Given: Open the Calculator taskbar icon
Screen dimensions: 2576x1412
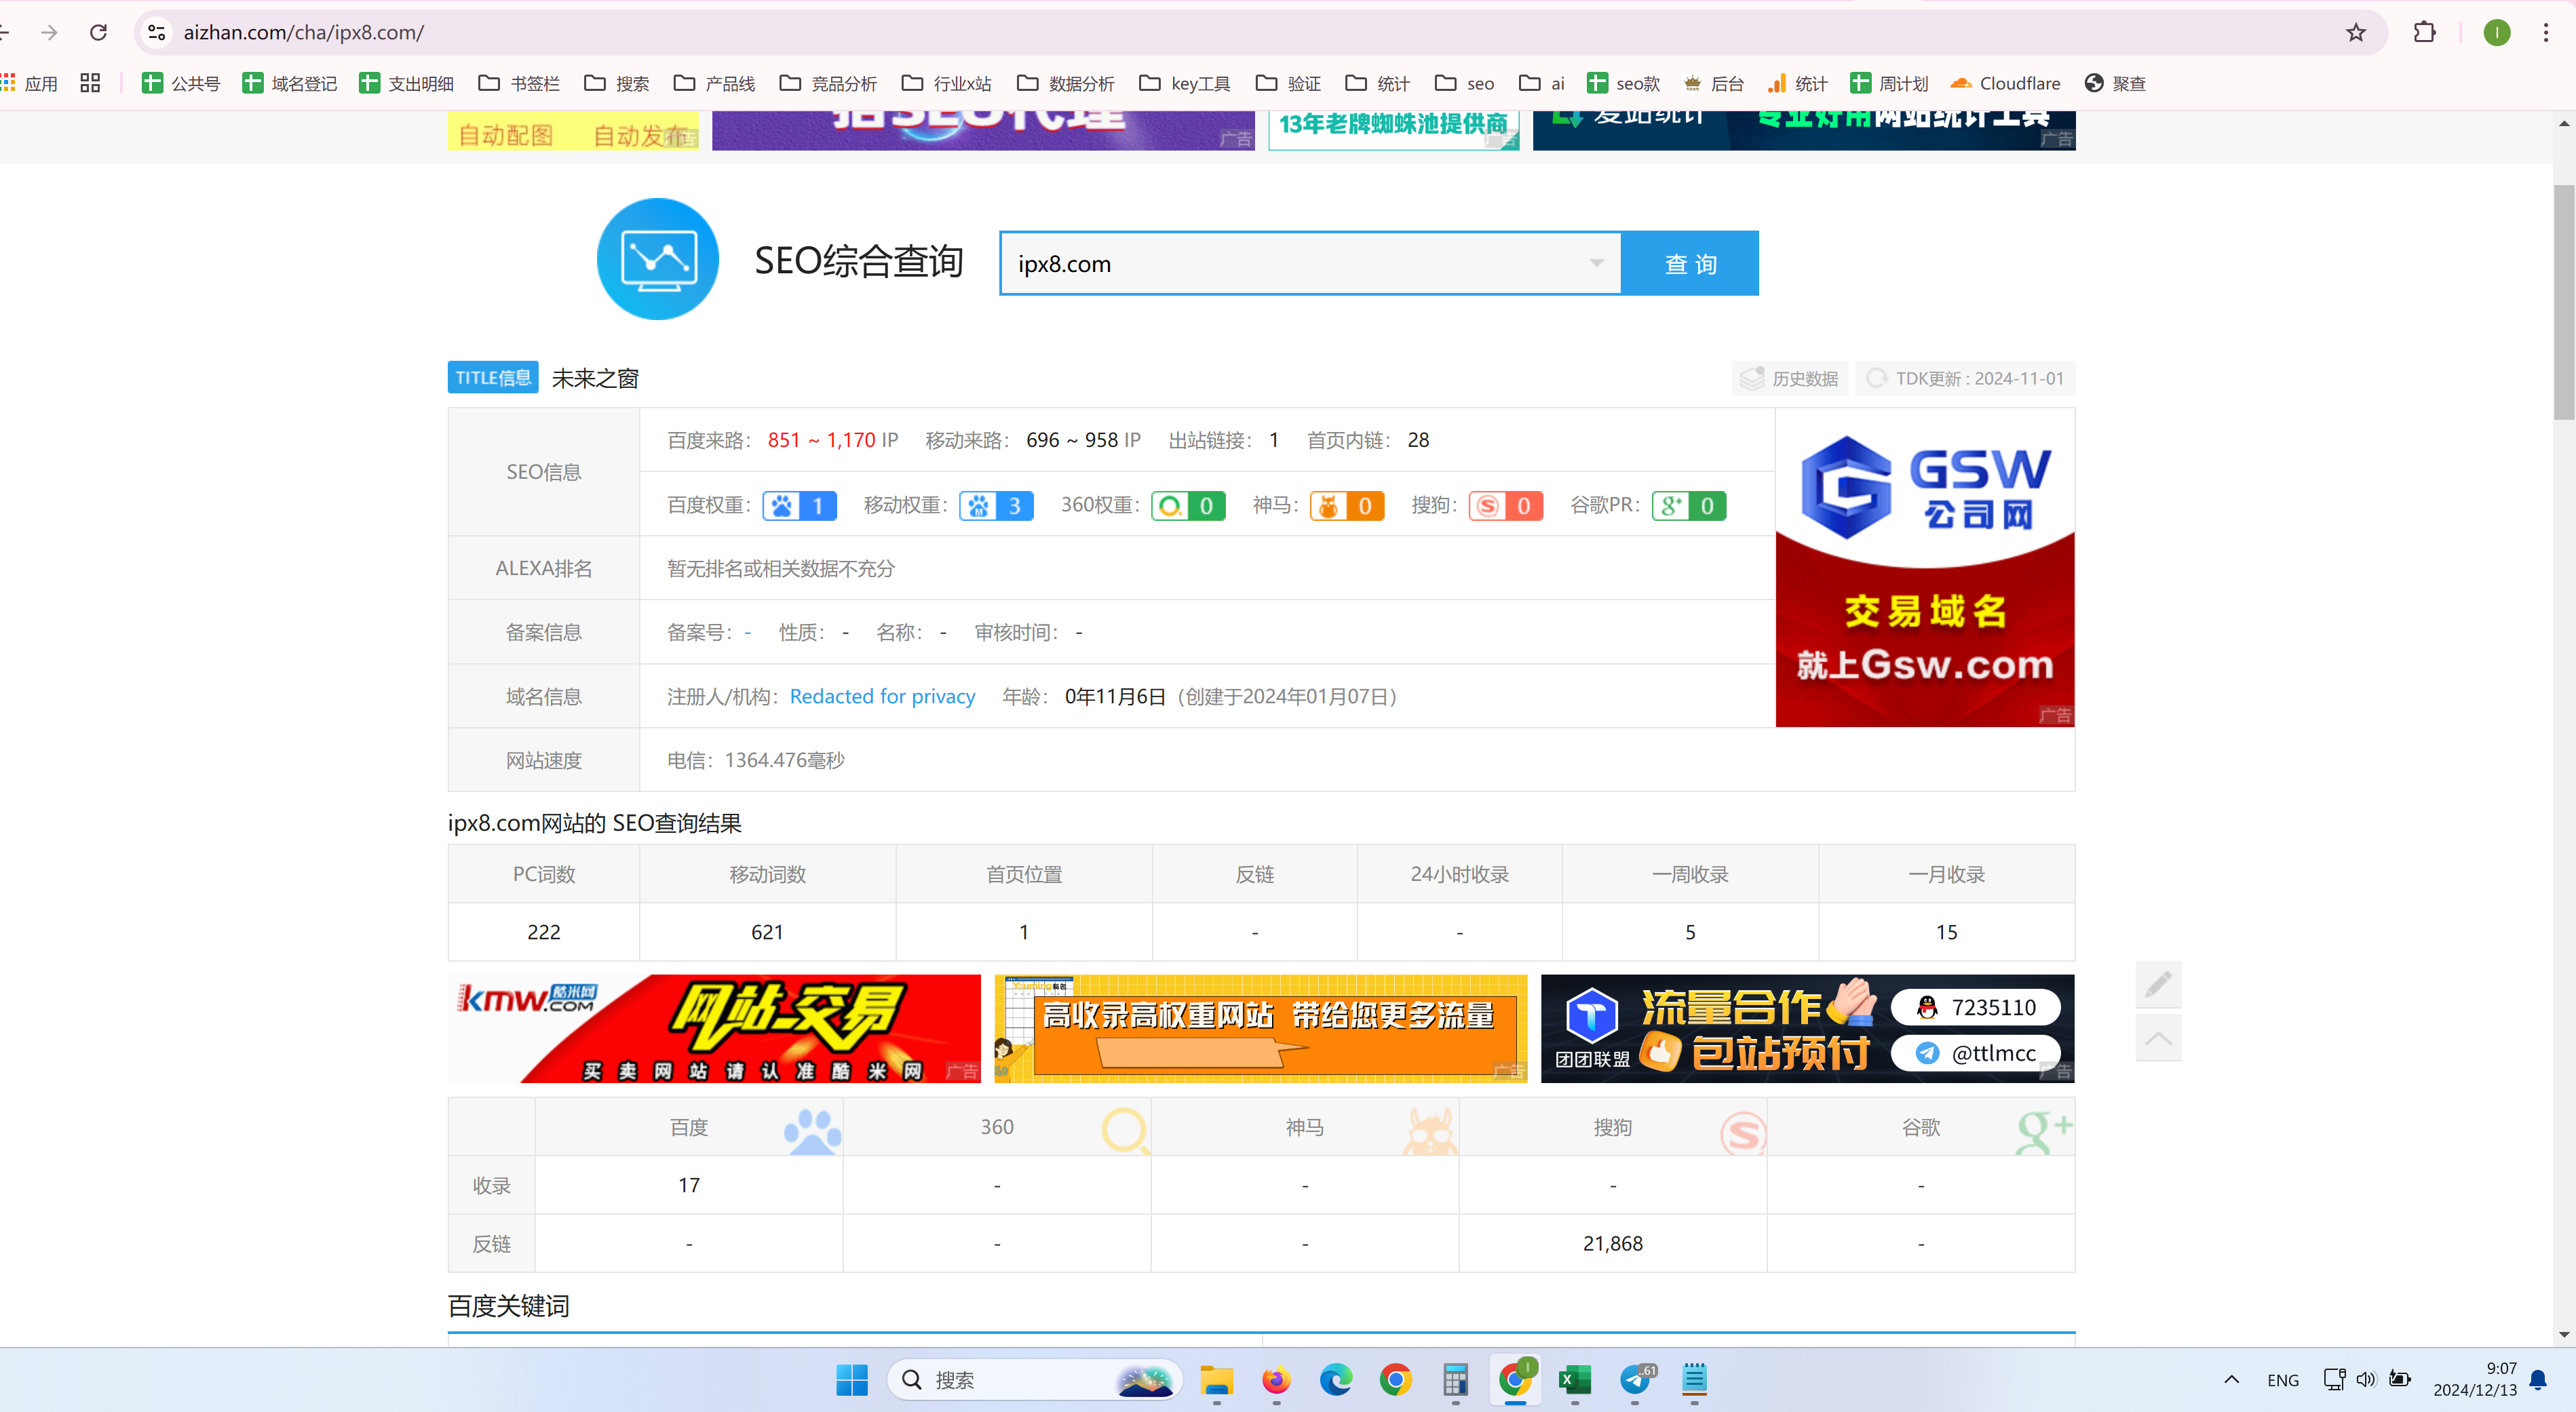Looking at the screenshot, I should [1455, 1380].
